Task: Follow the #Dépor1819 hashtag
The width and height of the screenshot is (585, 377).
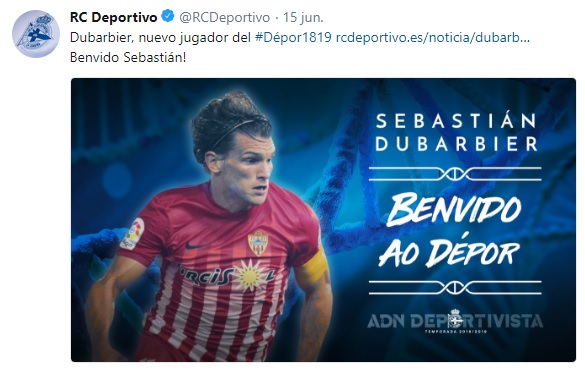Action: [x=293, y=37]
